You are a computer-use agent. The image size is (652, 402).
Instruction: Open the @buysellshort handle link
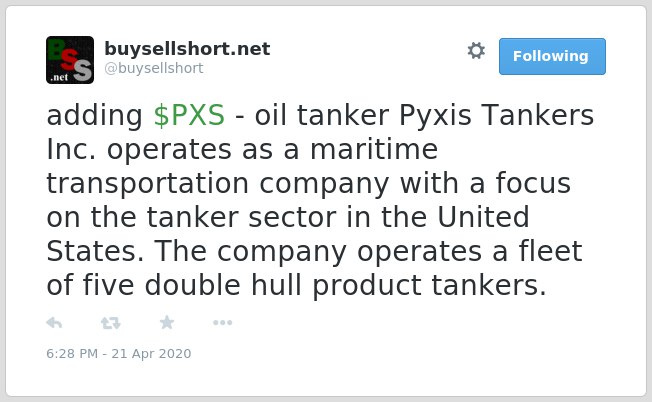tap(154, 68)
